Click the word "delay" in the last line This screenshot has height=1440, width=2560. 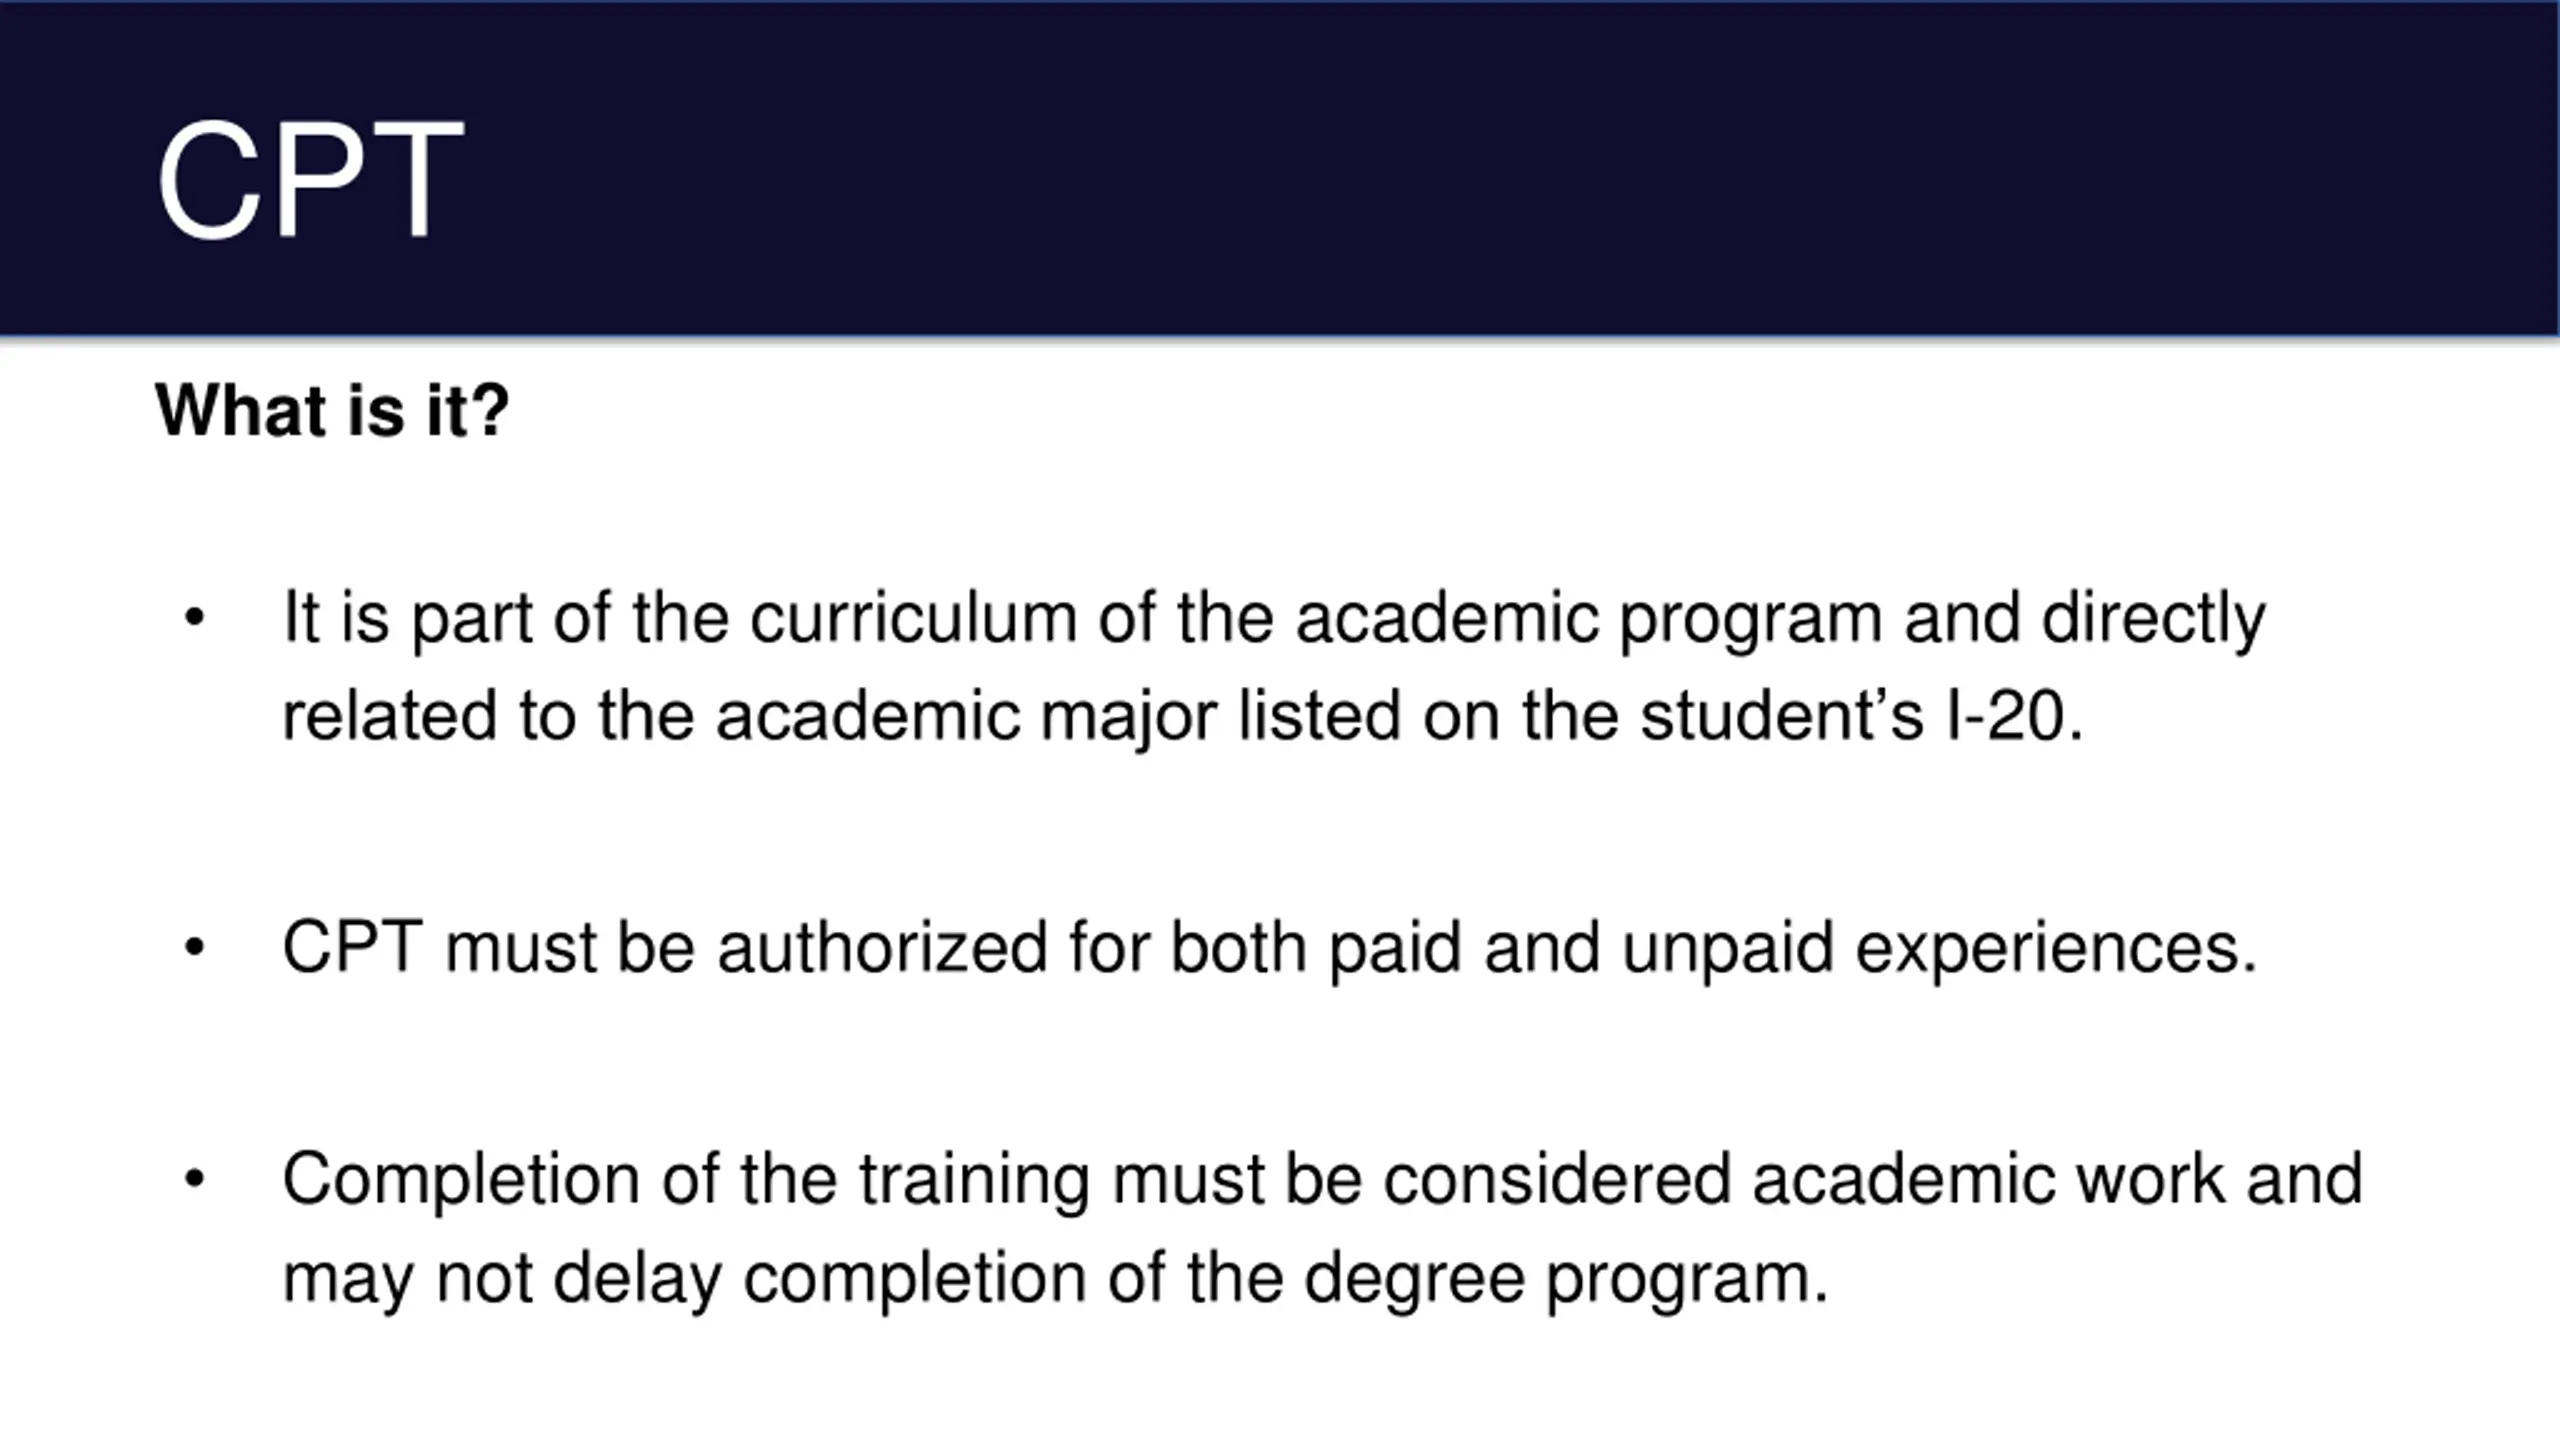[637, 1278]
